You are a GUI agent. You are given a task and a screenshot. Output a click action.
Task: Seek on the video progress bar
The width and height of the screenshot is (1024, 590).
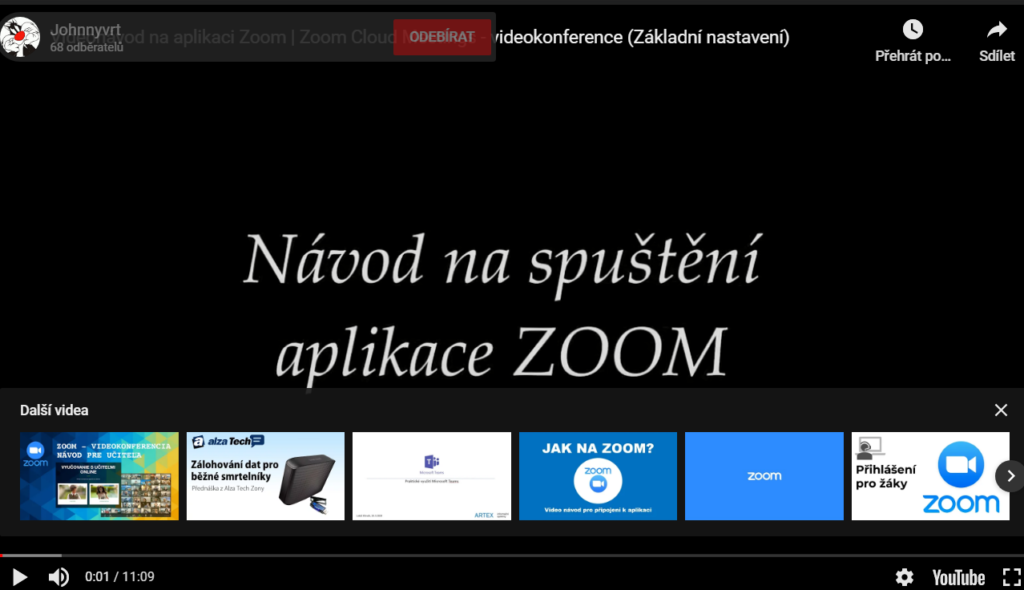click(512, 555)
